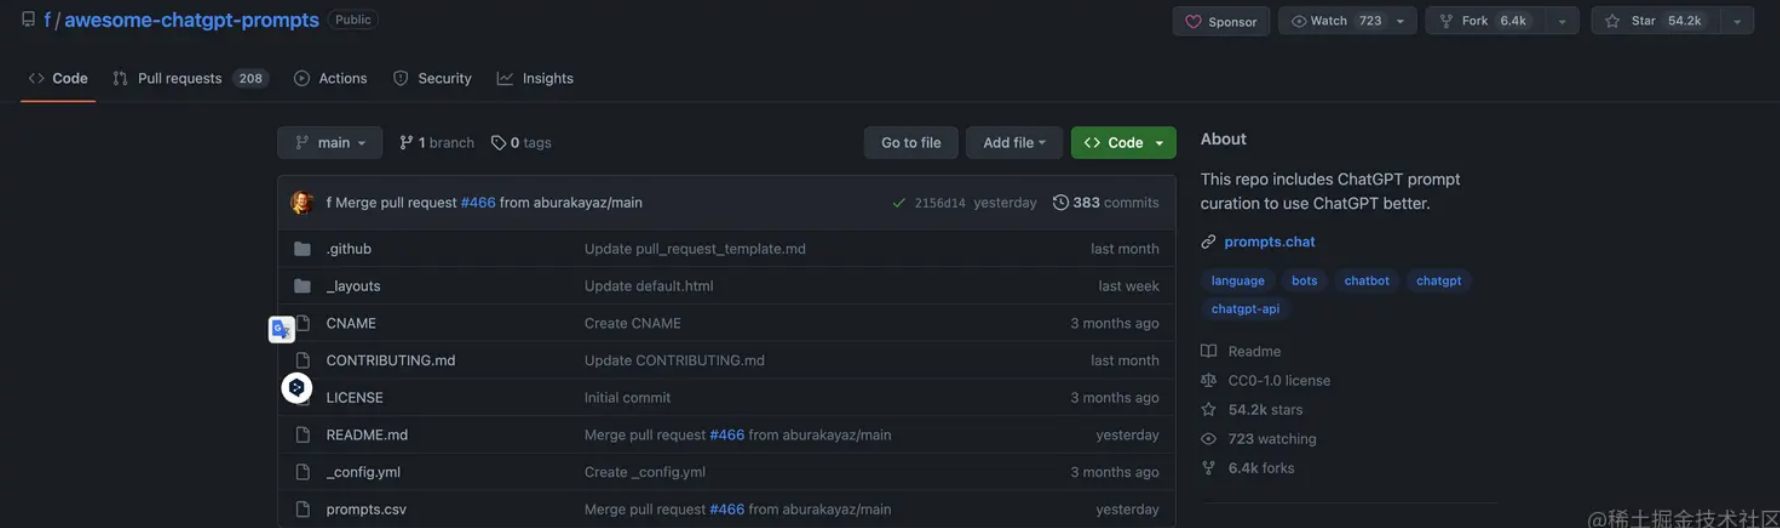Viewport: 1780px width, 528px height.
Task: Click the .github folder icon
Action: click(x=302, y=249)
